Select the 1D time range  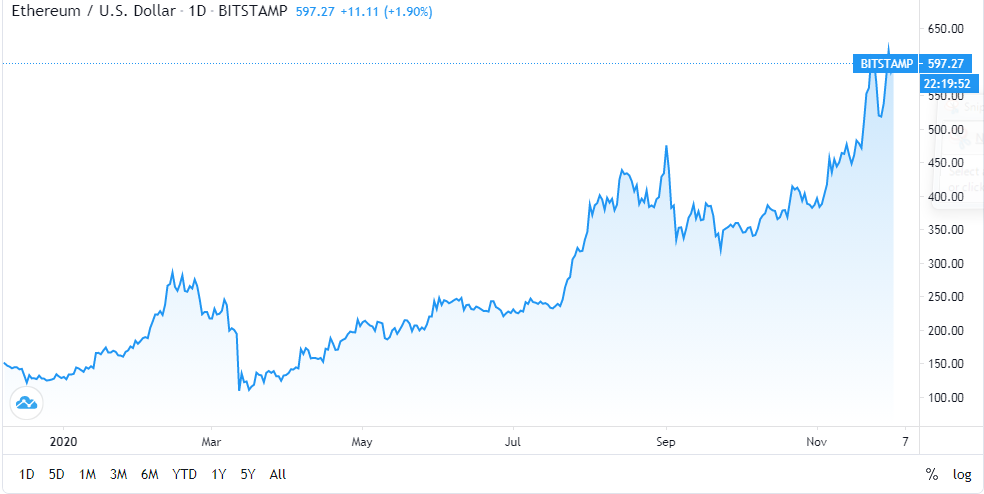(x=26, y=475)
